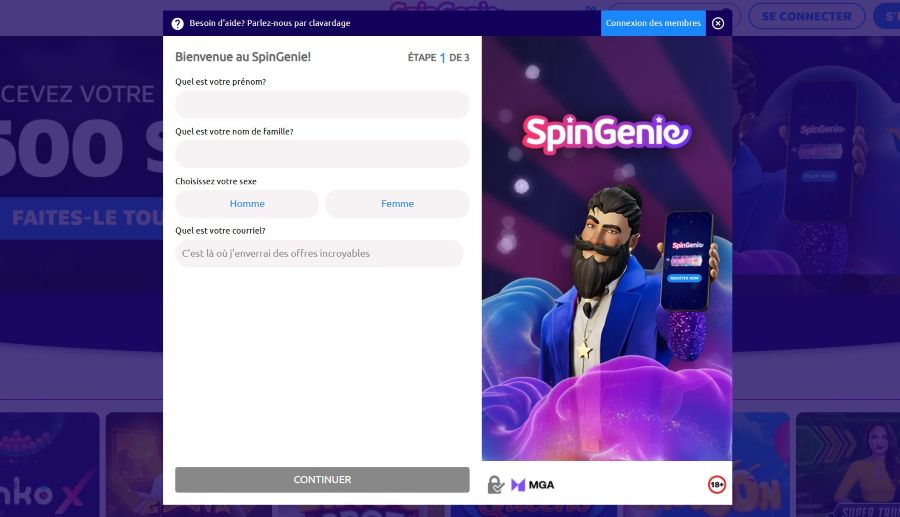Click the help question mark icon

click(177, 24)
